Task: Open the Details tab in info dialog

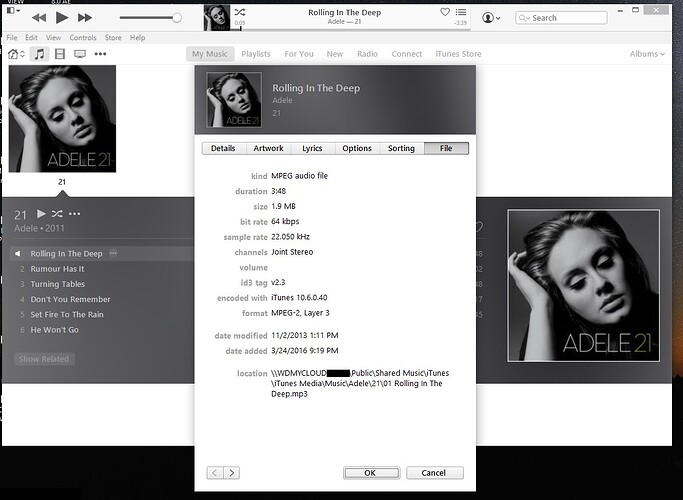Action: 223,149
